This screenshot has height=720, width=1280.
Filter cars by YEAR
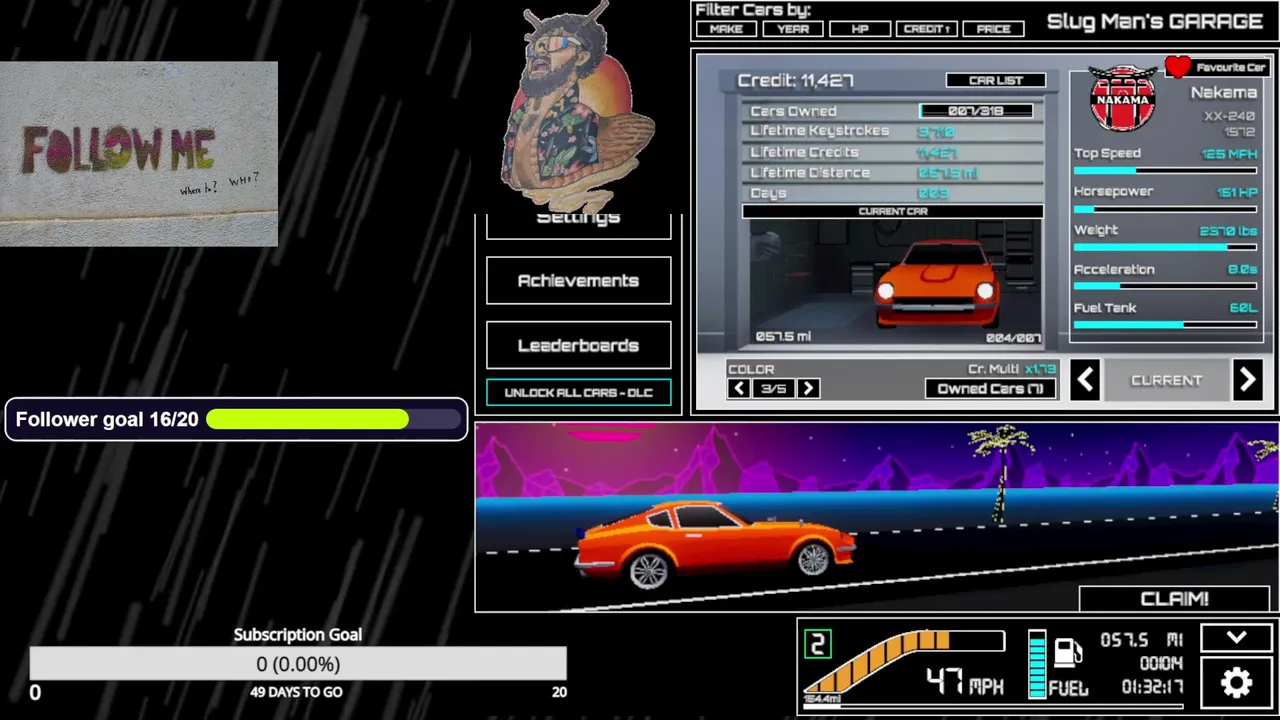pos(793,29)
